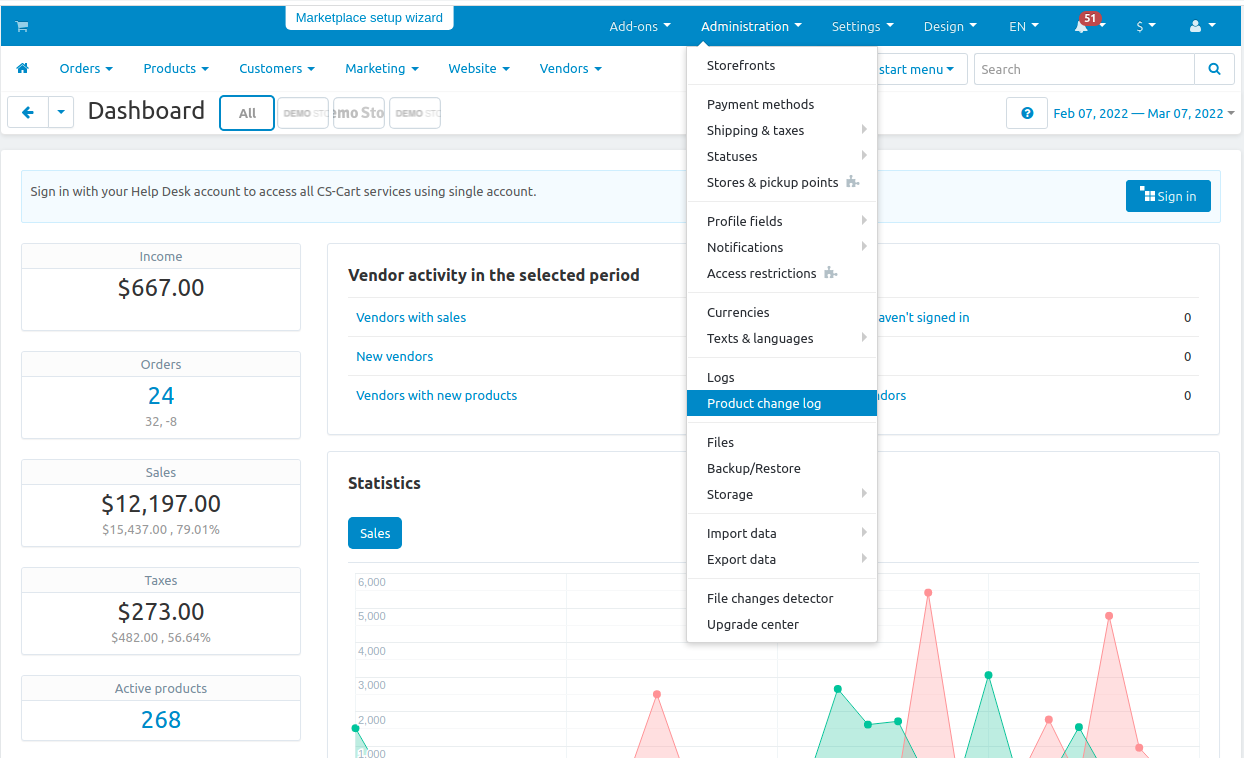Select Backup/Restore menu item
The width and height of the screenshot is (1244, 758).
[x=782, y=468]
